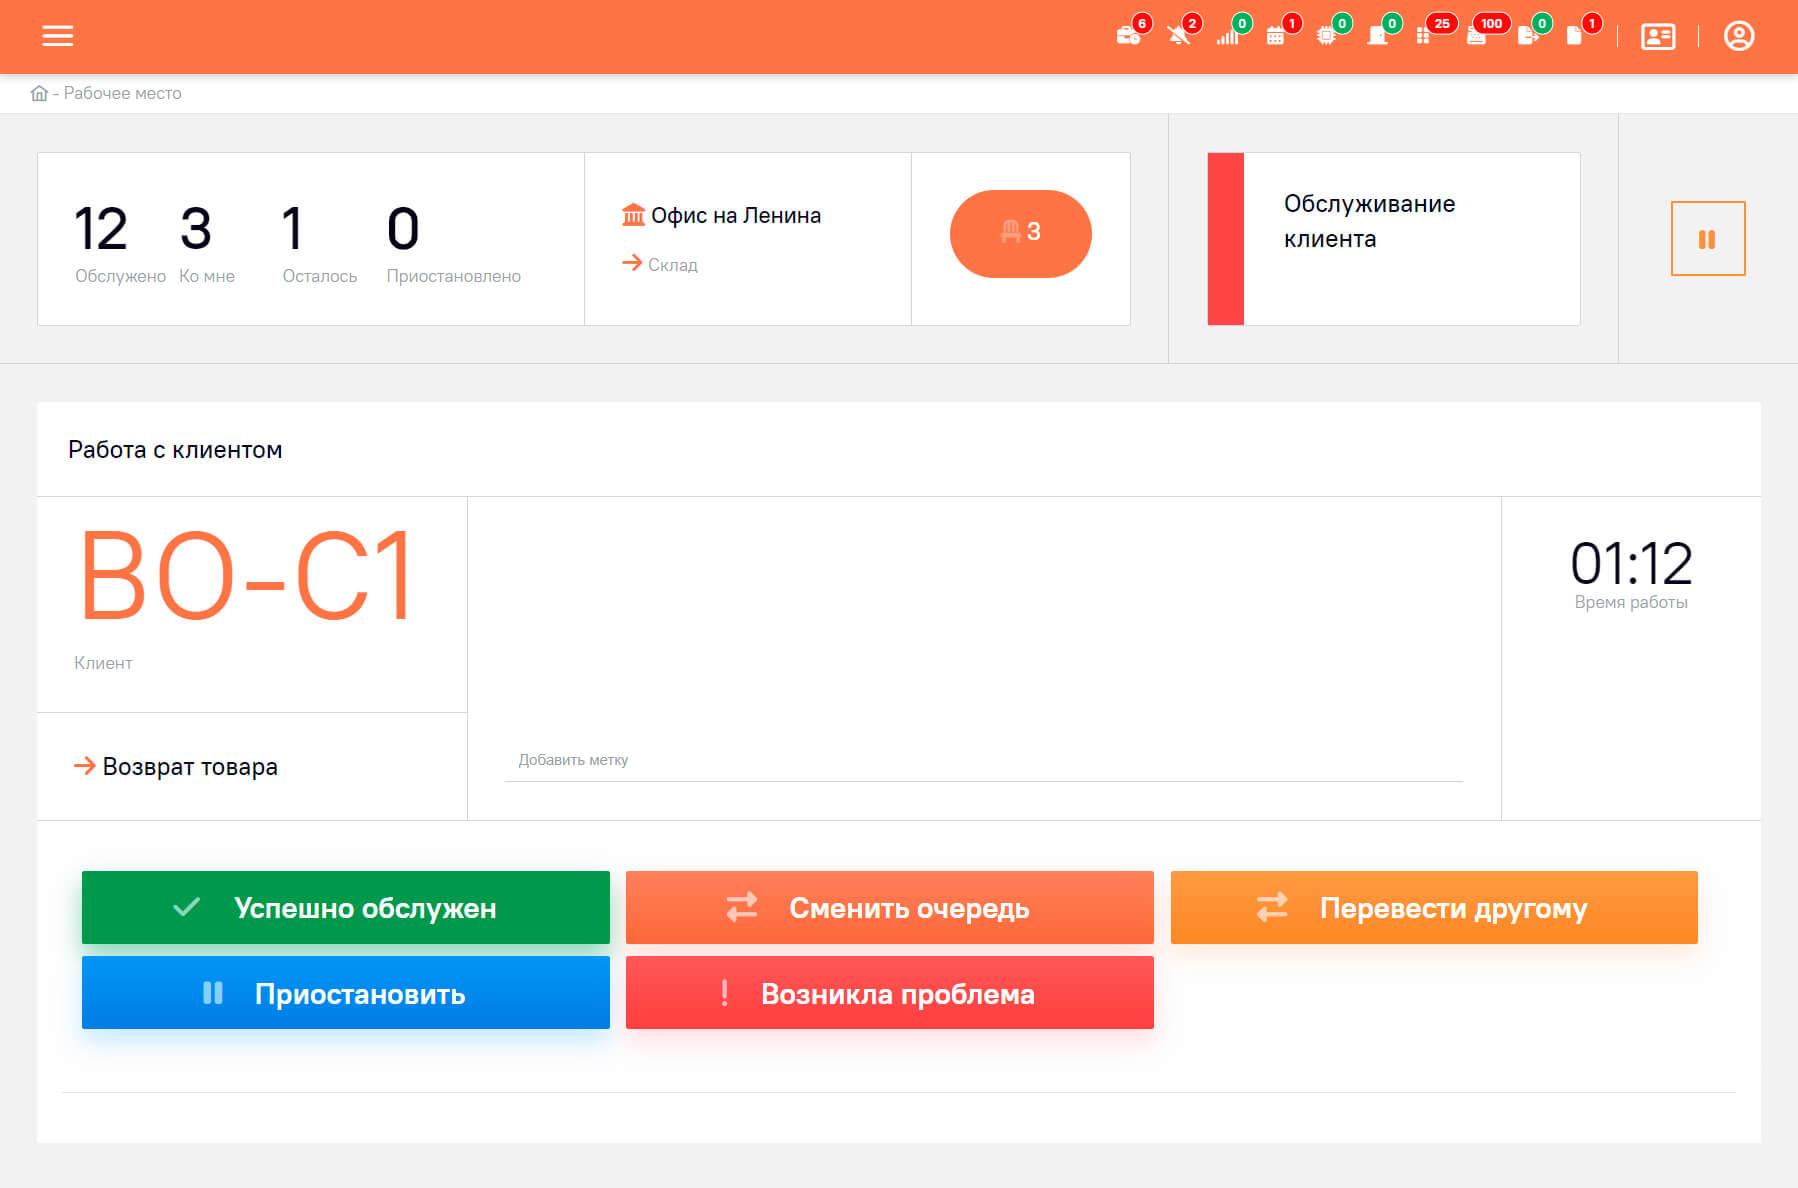Go to home via breadcrumb house icon
This screenshot has width=1798, height=1188.
point(39,93)
